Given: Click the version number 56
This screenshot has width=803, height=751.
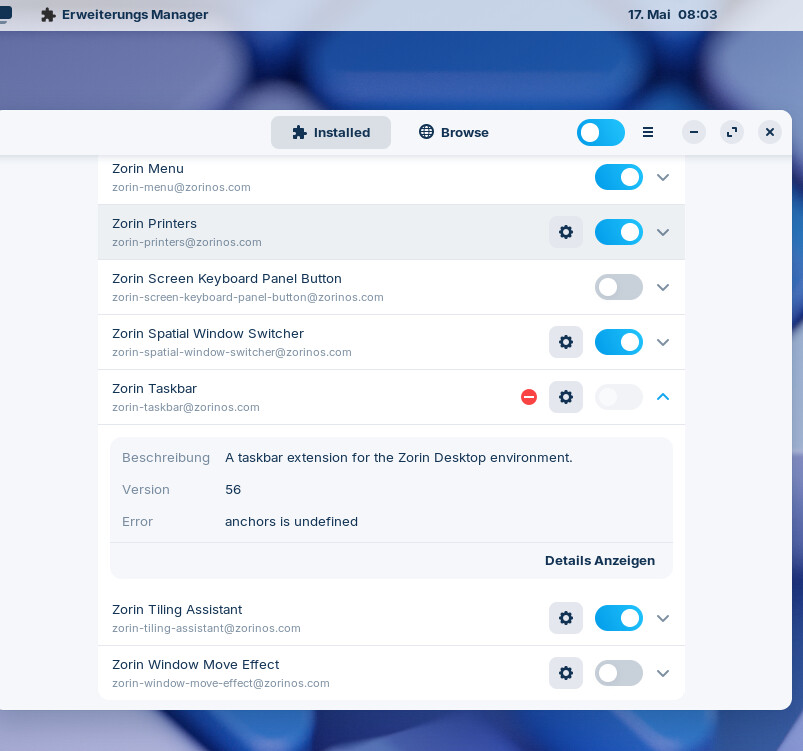Looking at the screenshot, I should point(233,490).
